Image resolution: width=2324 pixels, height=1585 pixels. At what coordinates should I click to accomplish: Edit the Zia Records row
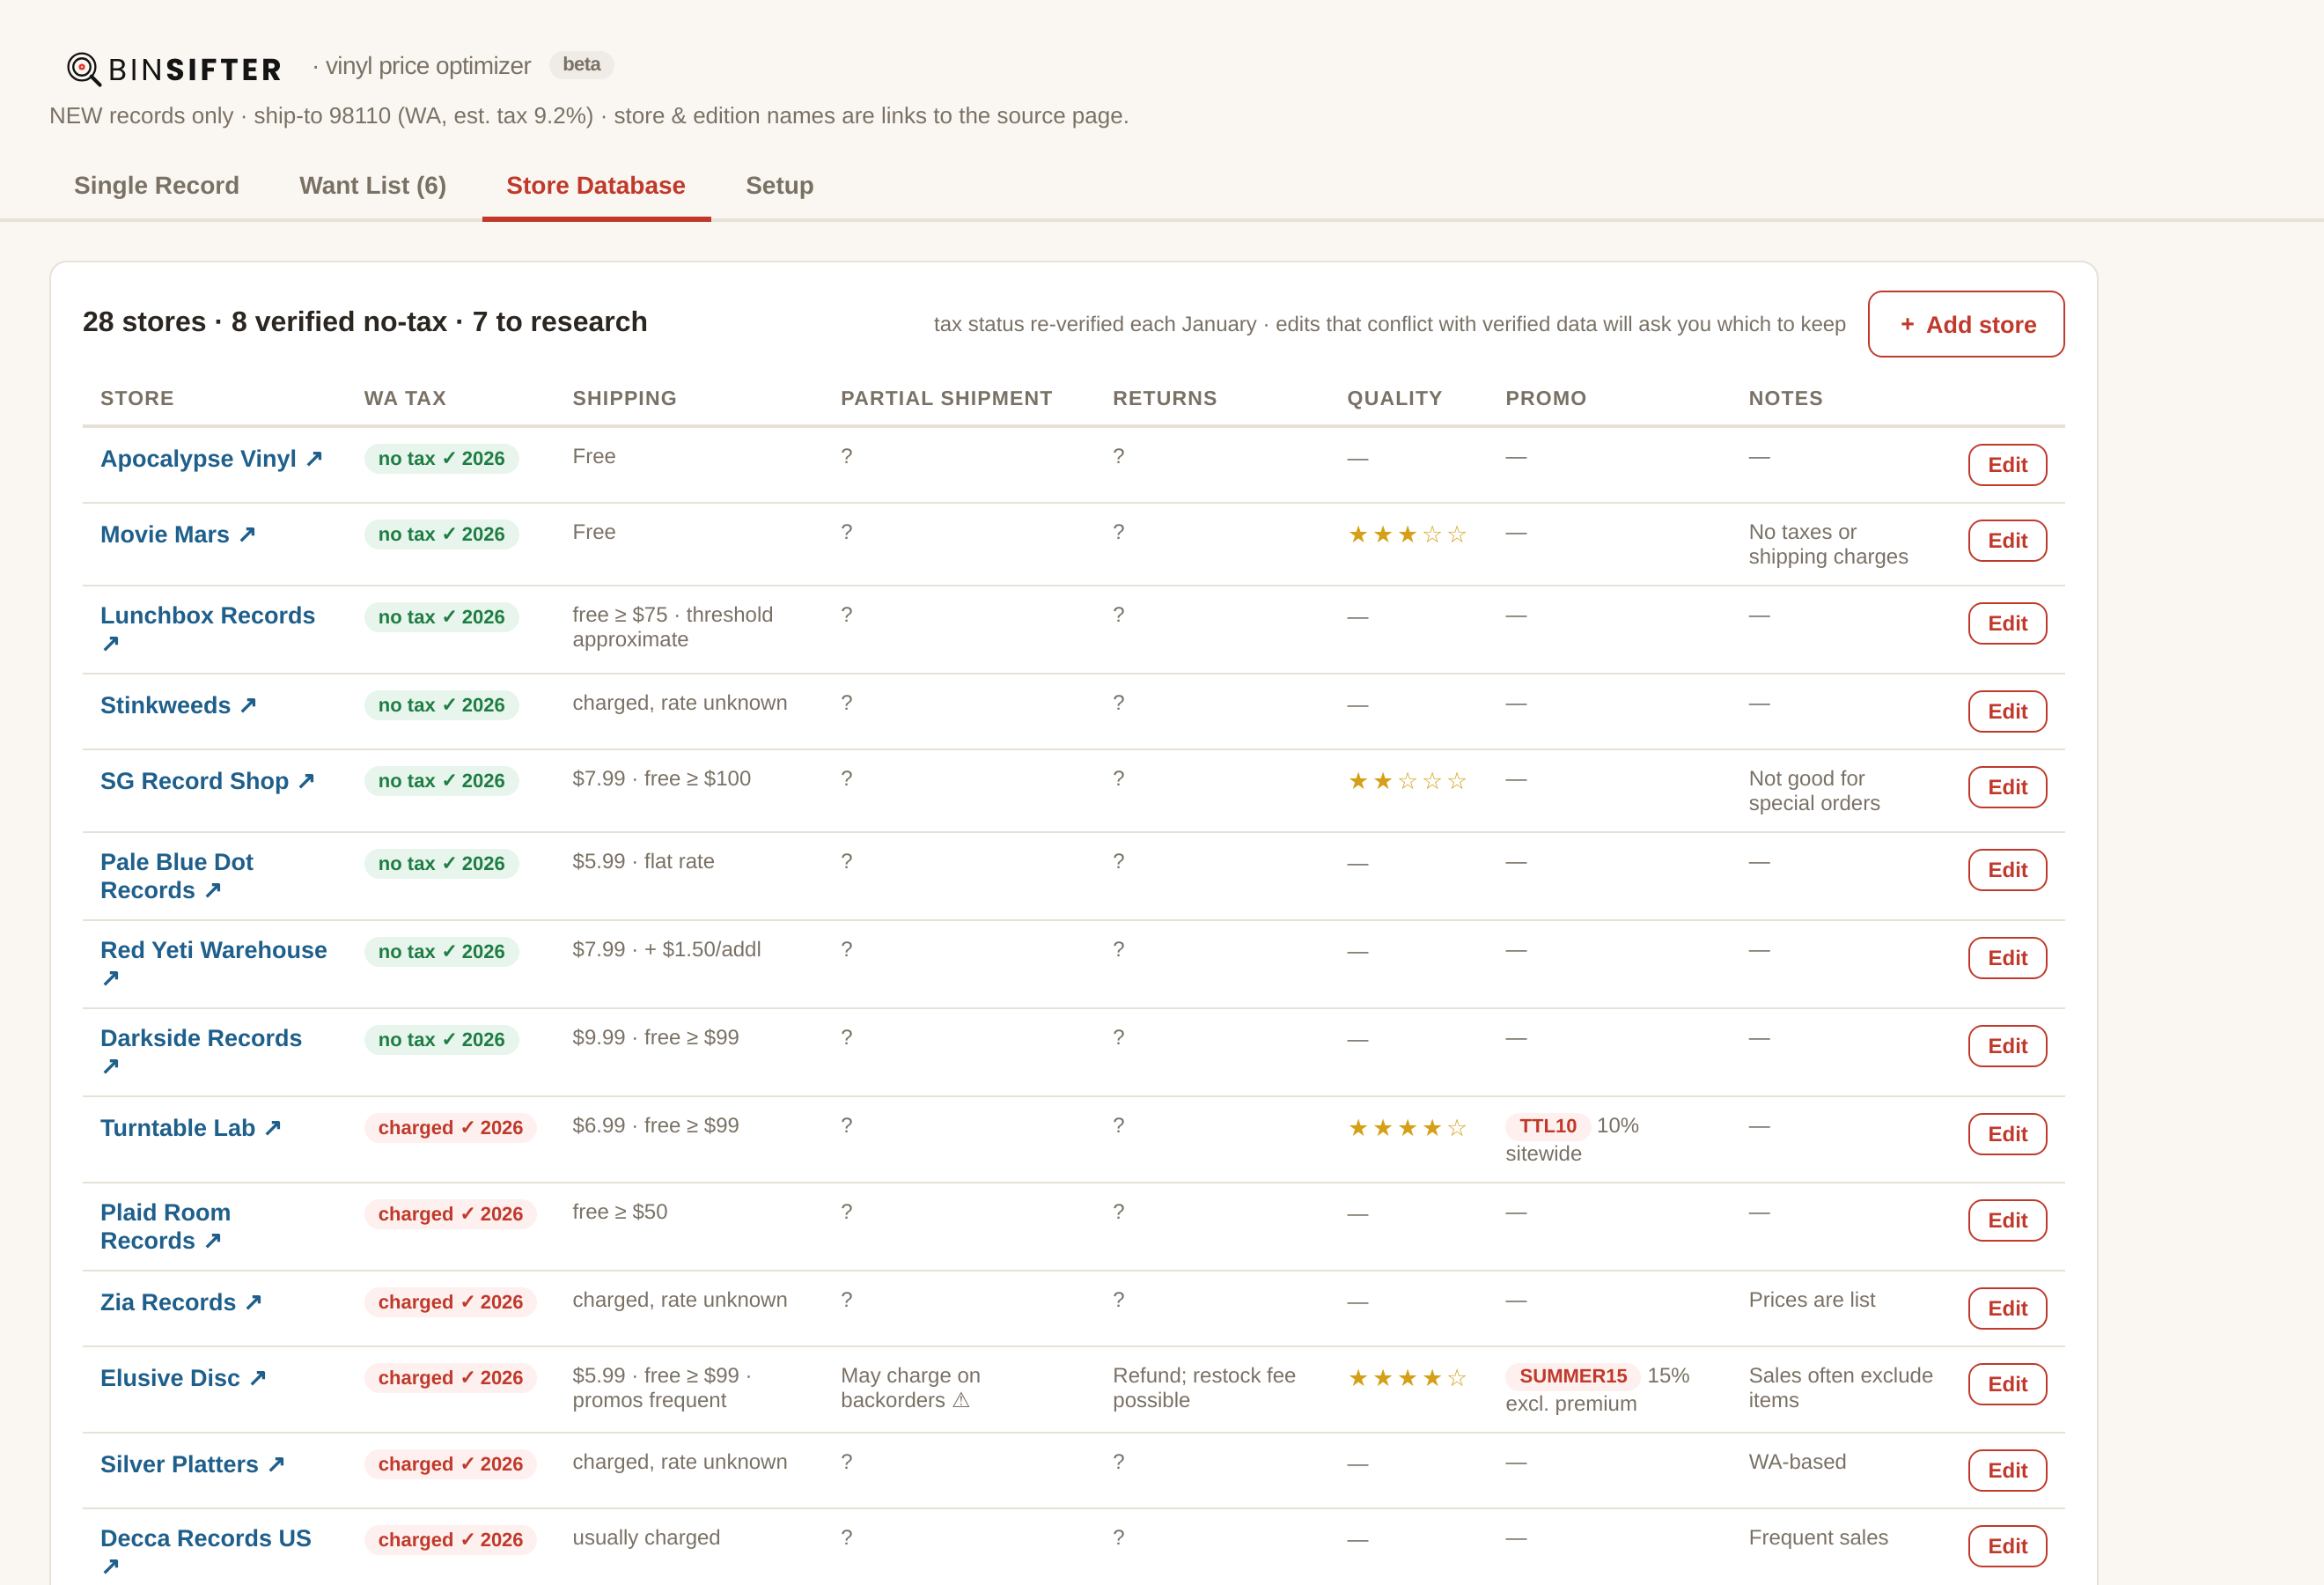[2007, 1309]
